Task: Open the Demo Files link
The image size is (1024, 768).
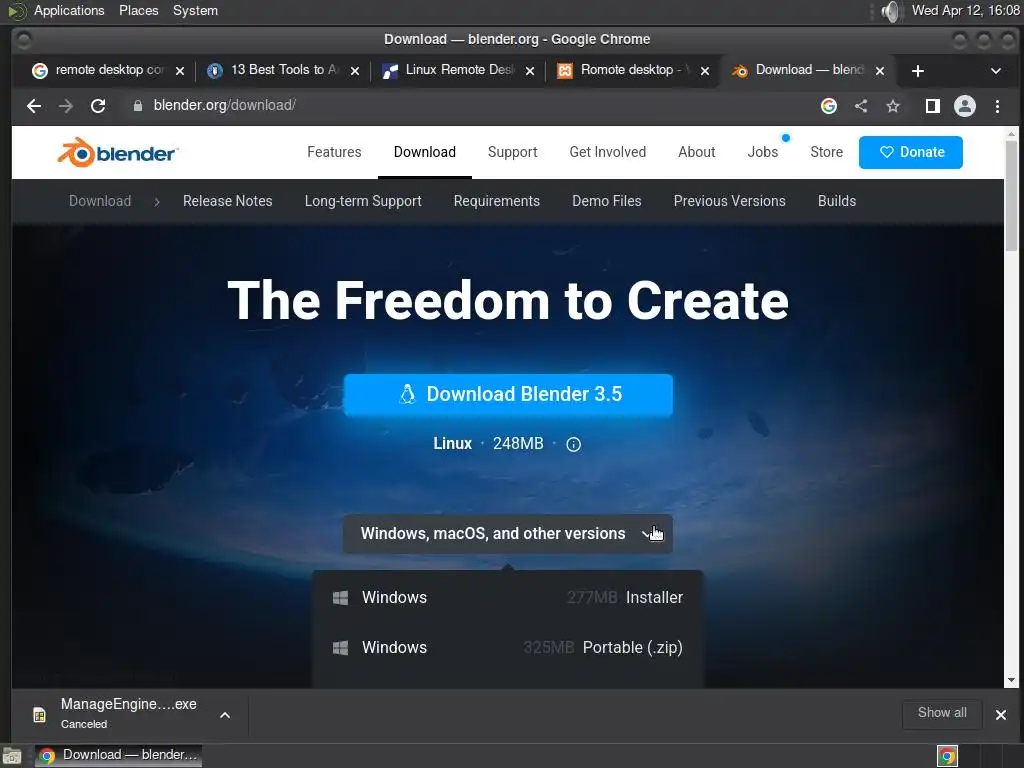Action: (x=607, y=201)
